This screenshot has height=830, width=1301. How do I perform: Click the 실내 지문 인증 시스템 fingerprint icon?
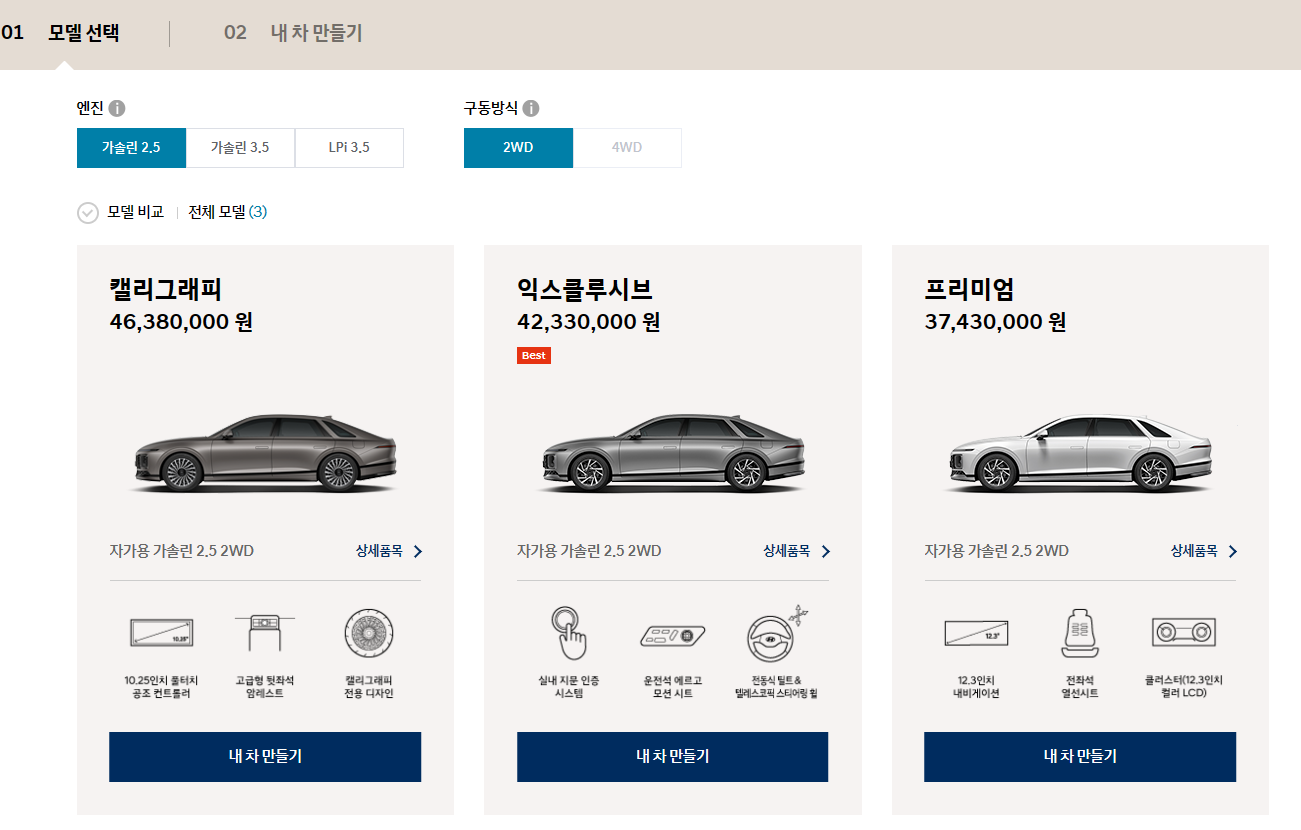coord(571,633)
